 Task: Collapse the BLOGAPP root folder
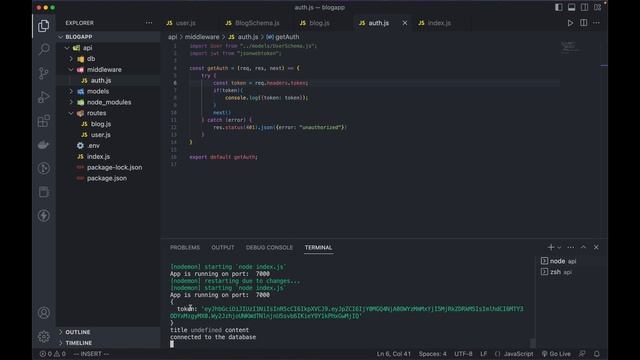(108, 37)
